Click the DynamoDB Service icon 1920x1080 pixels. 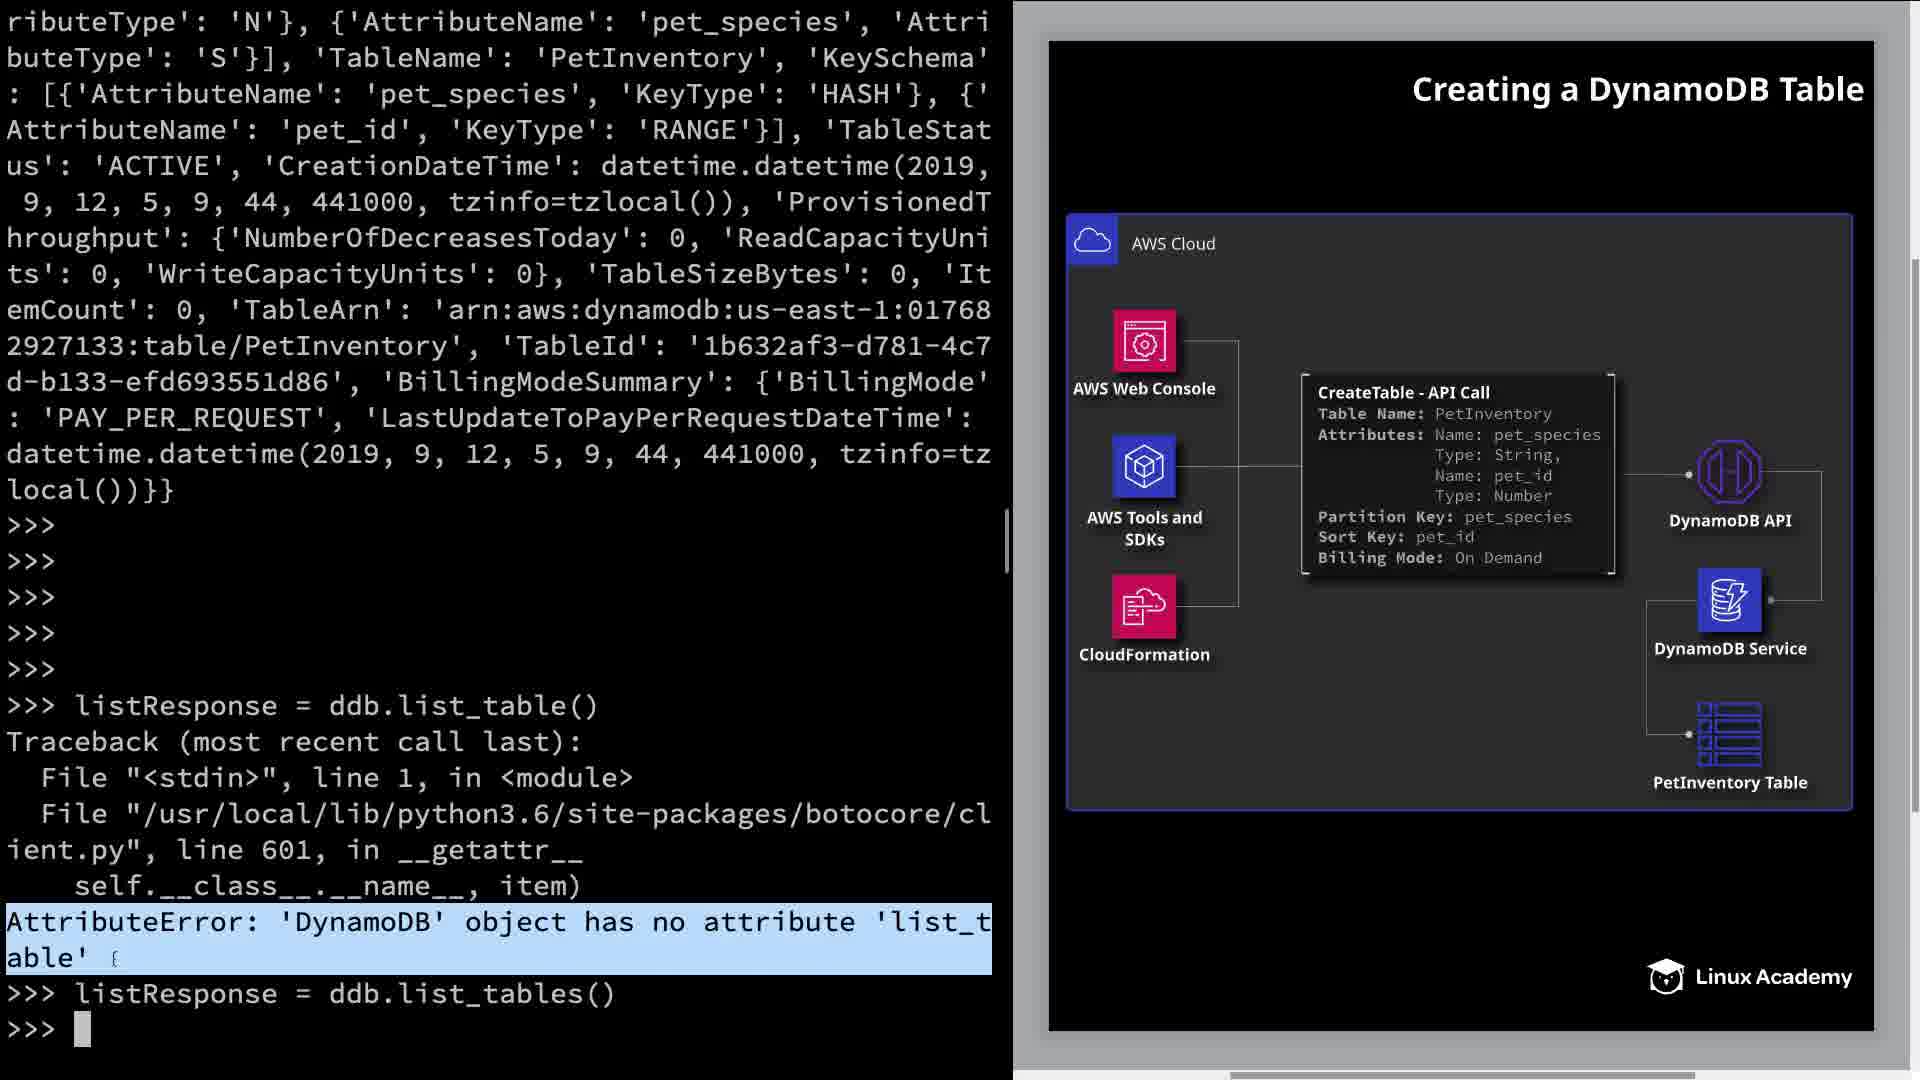[x=1729, y=600]
